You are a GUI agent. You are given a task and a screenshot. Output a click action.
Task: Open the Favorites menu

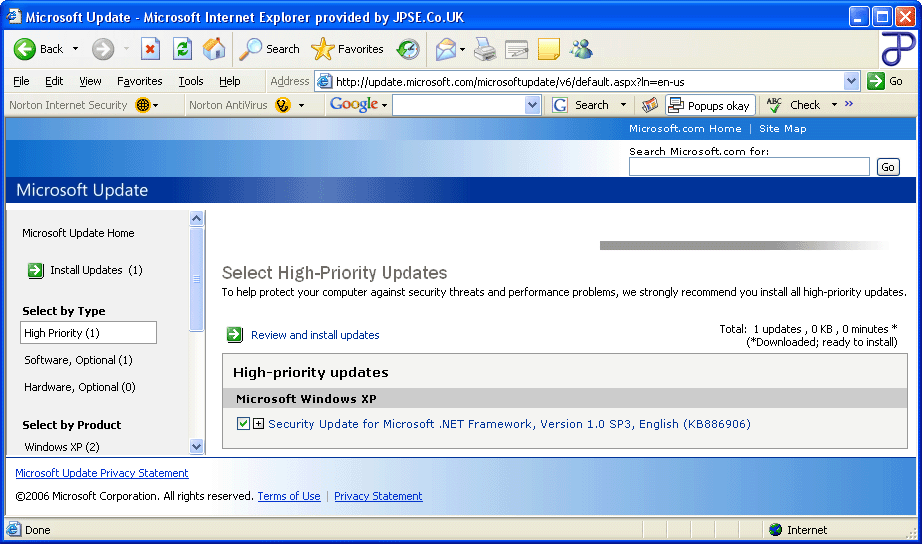139,81
